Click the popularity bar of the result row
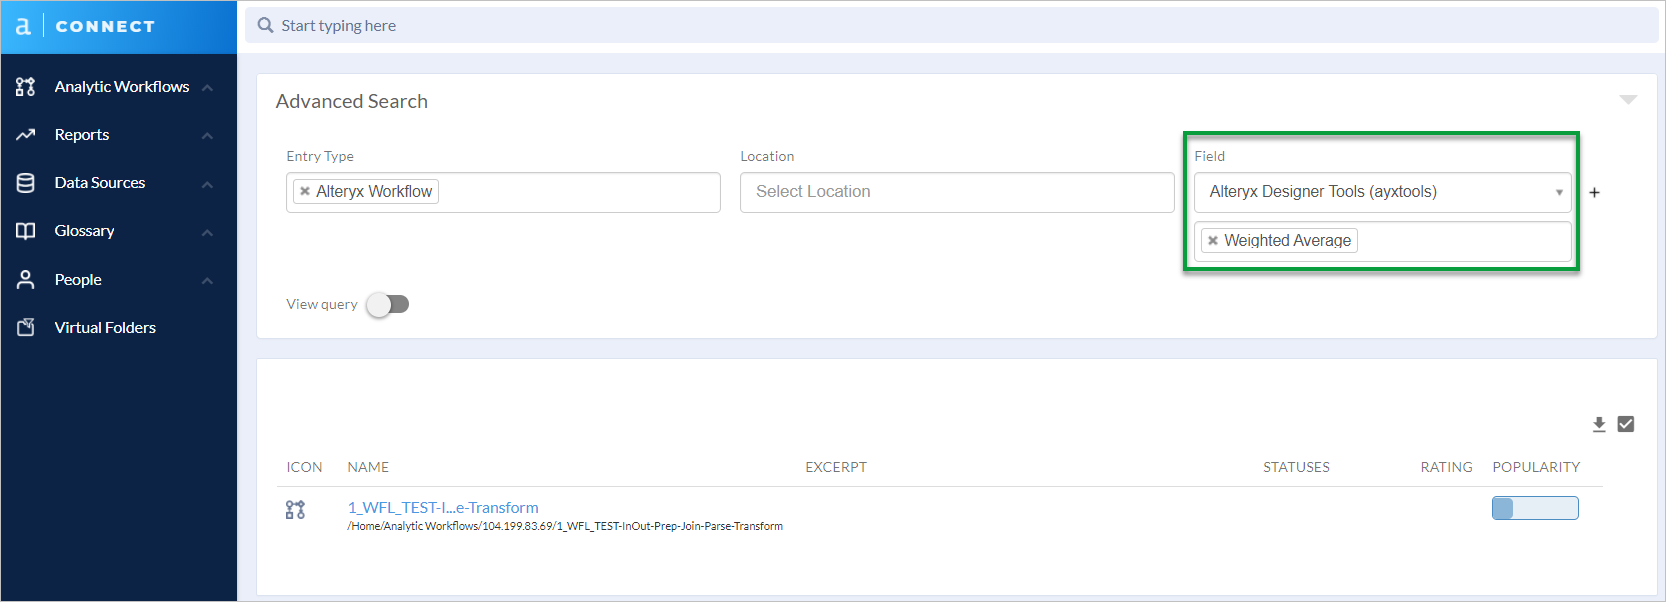This screenshot has height=602, width=1666. pos(1535,508)
